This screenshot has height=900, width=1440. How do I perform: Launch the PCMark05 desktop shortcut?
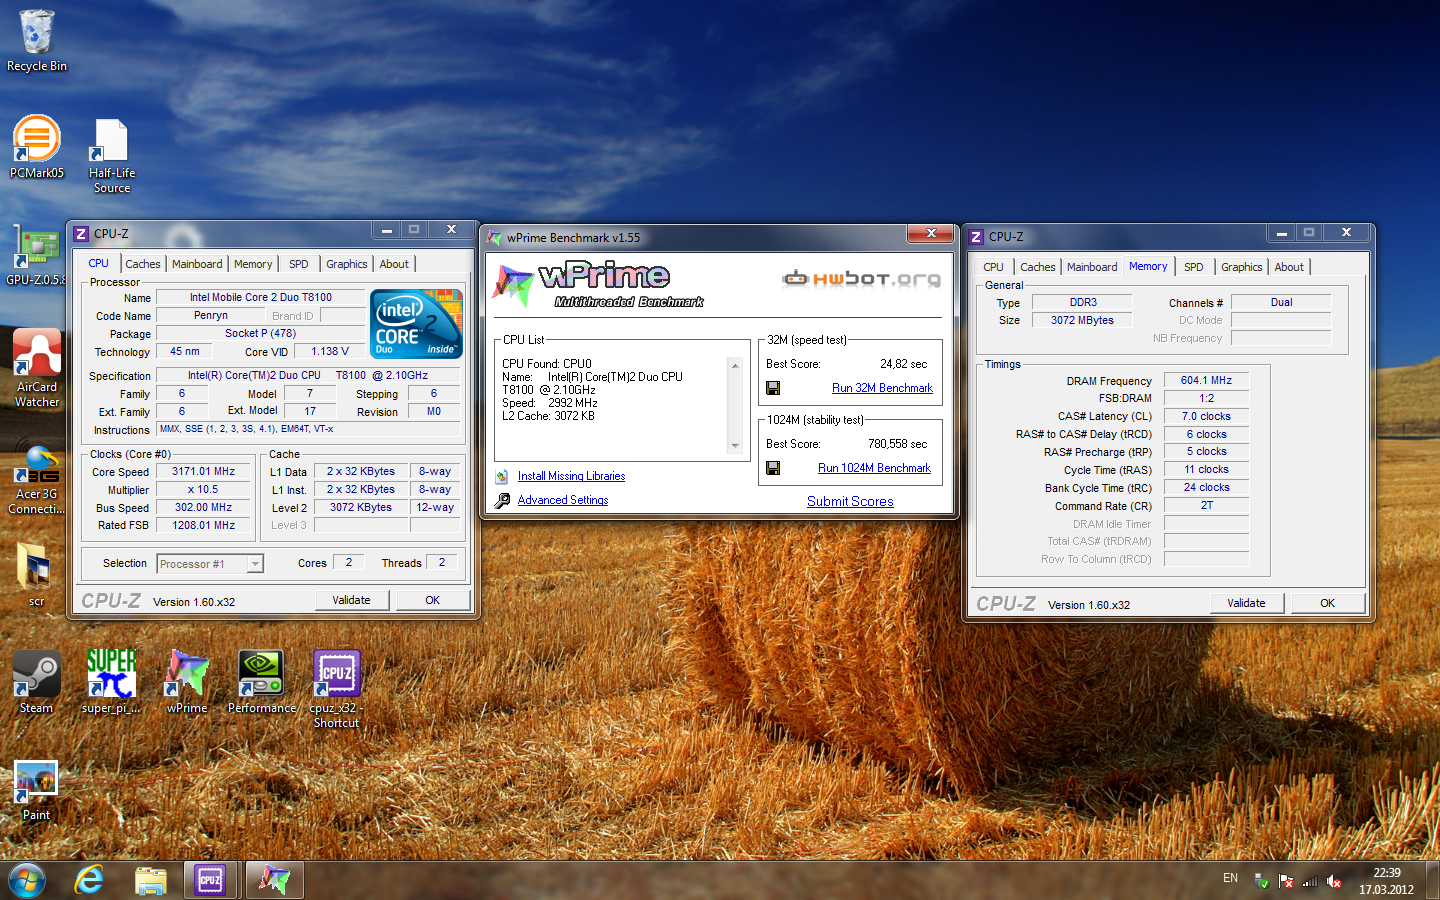click(36, 147)
